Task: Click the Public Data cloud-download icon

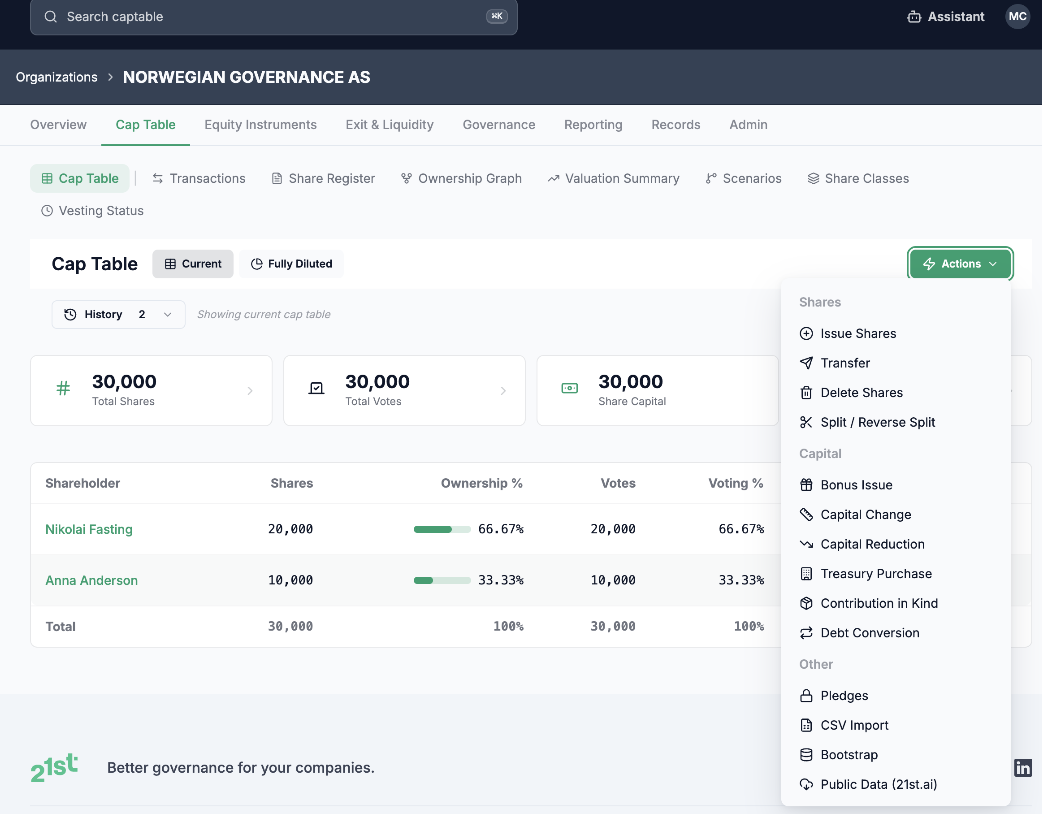Action: point(806,784)
